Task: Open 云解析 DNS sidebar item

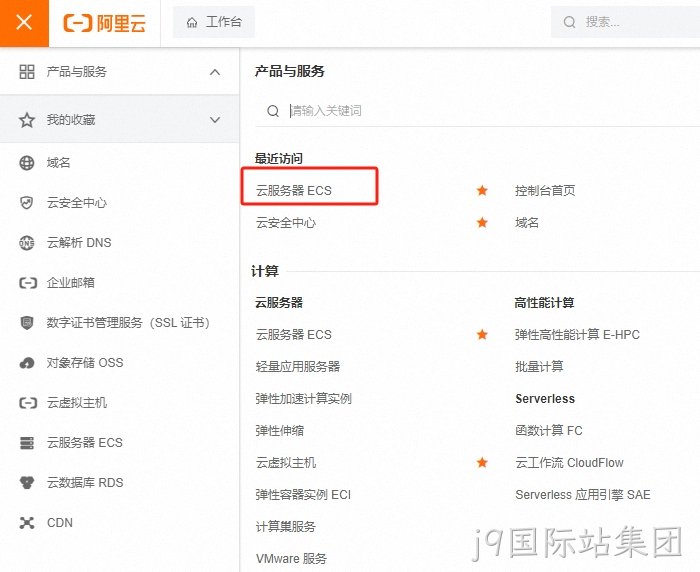Action: pos(79,242)
